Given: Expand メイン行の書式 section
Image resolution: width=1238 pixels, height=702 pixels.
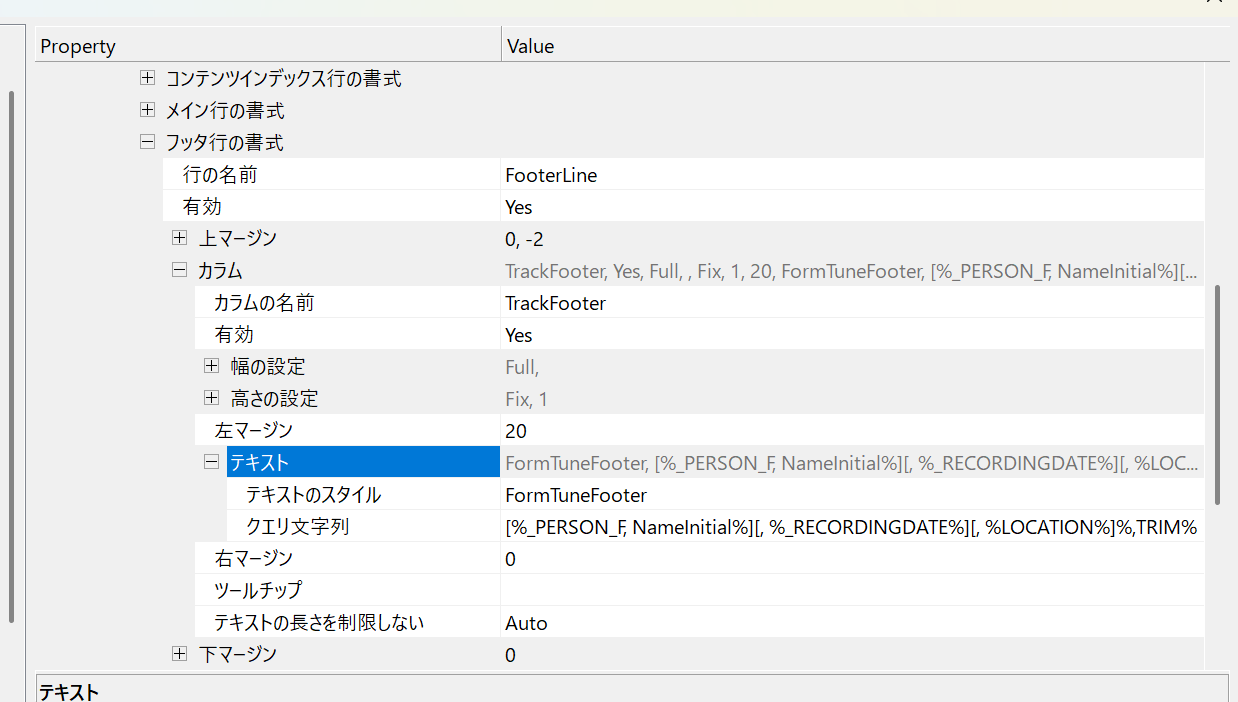Looking at the screenshot, I should click(147, 110).
